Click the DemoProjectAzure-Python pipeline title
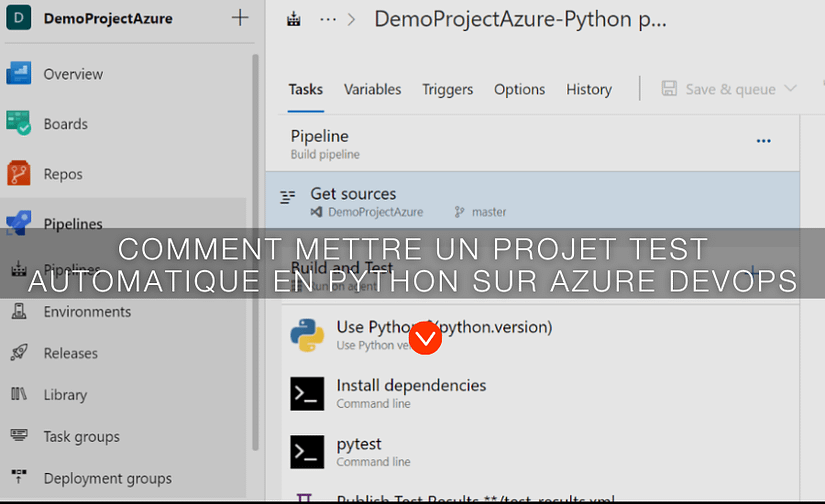Image resolution: width=825 pixels, height=504 pixels. [520, 19]
